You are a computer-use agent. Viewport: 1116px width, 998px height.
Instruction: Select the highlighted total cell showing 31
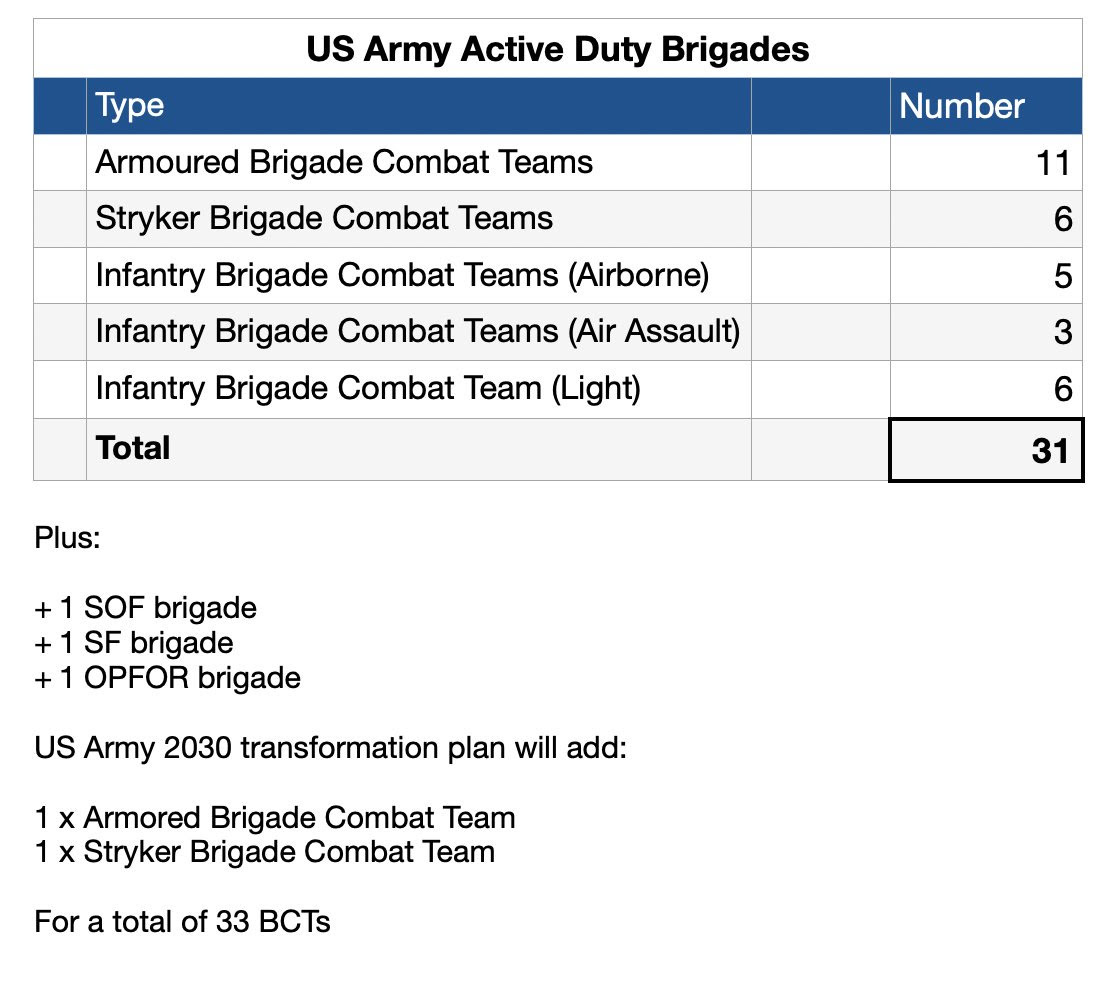[x=986, y=450]
